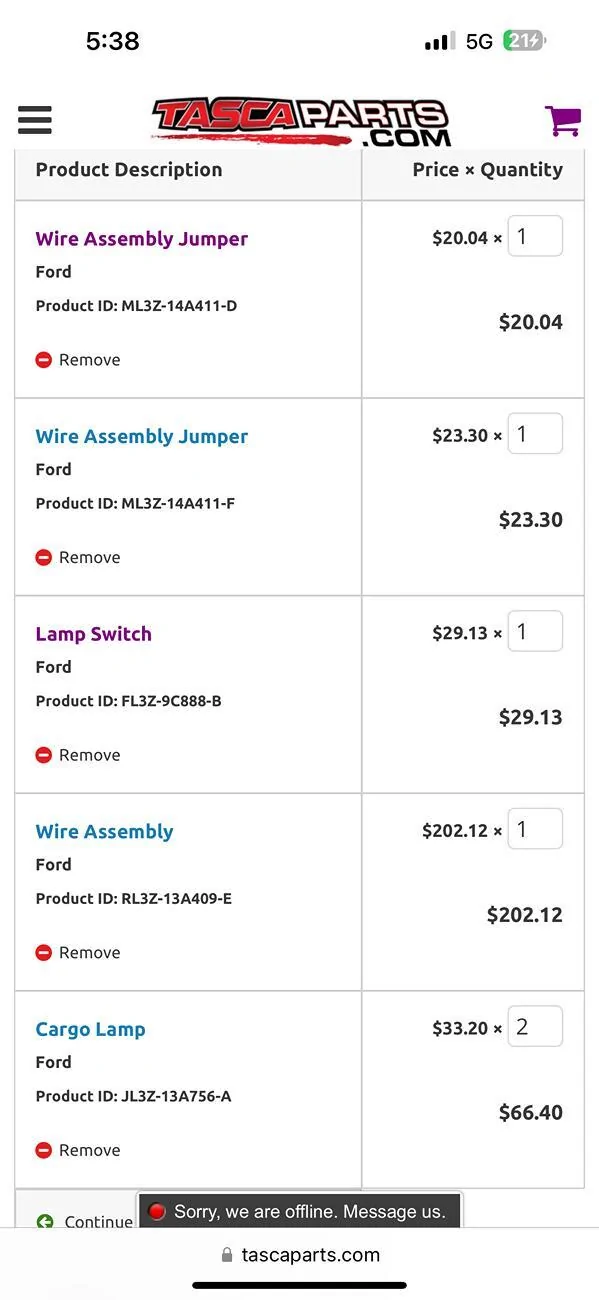
Task: Click the green Continue arrow icon
Action: click(x=46, y=1219)
